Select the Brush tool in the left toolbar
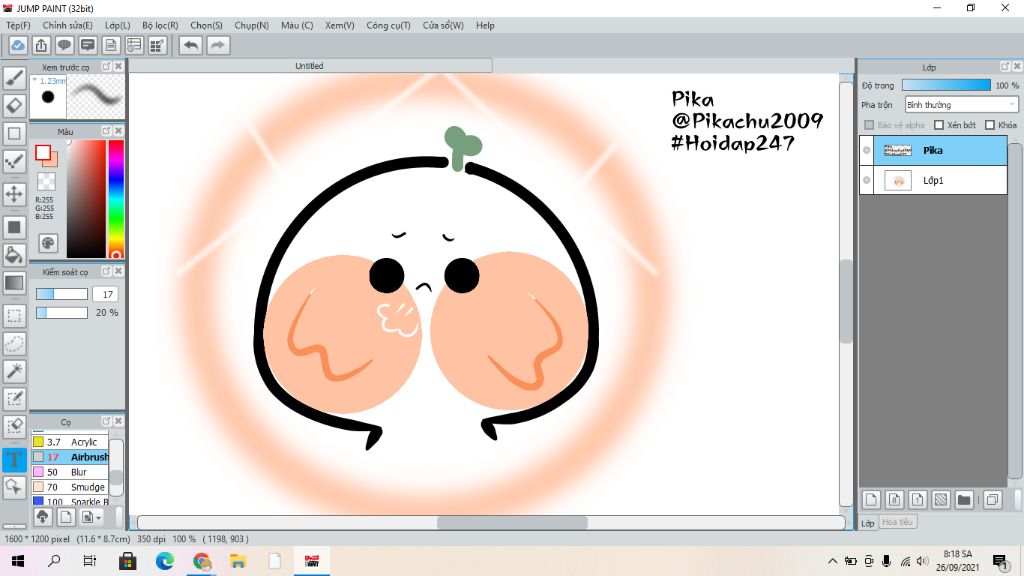This screenshot has height=576, width=1024. coord(14,78)
